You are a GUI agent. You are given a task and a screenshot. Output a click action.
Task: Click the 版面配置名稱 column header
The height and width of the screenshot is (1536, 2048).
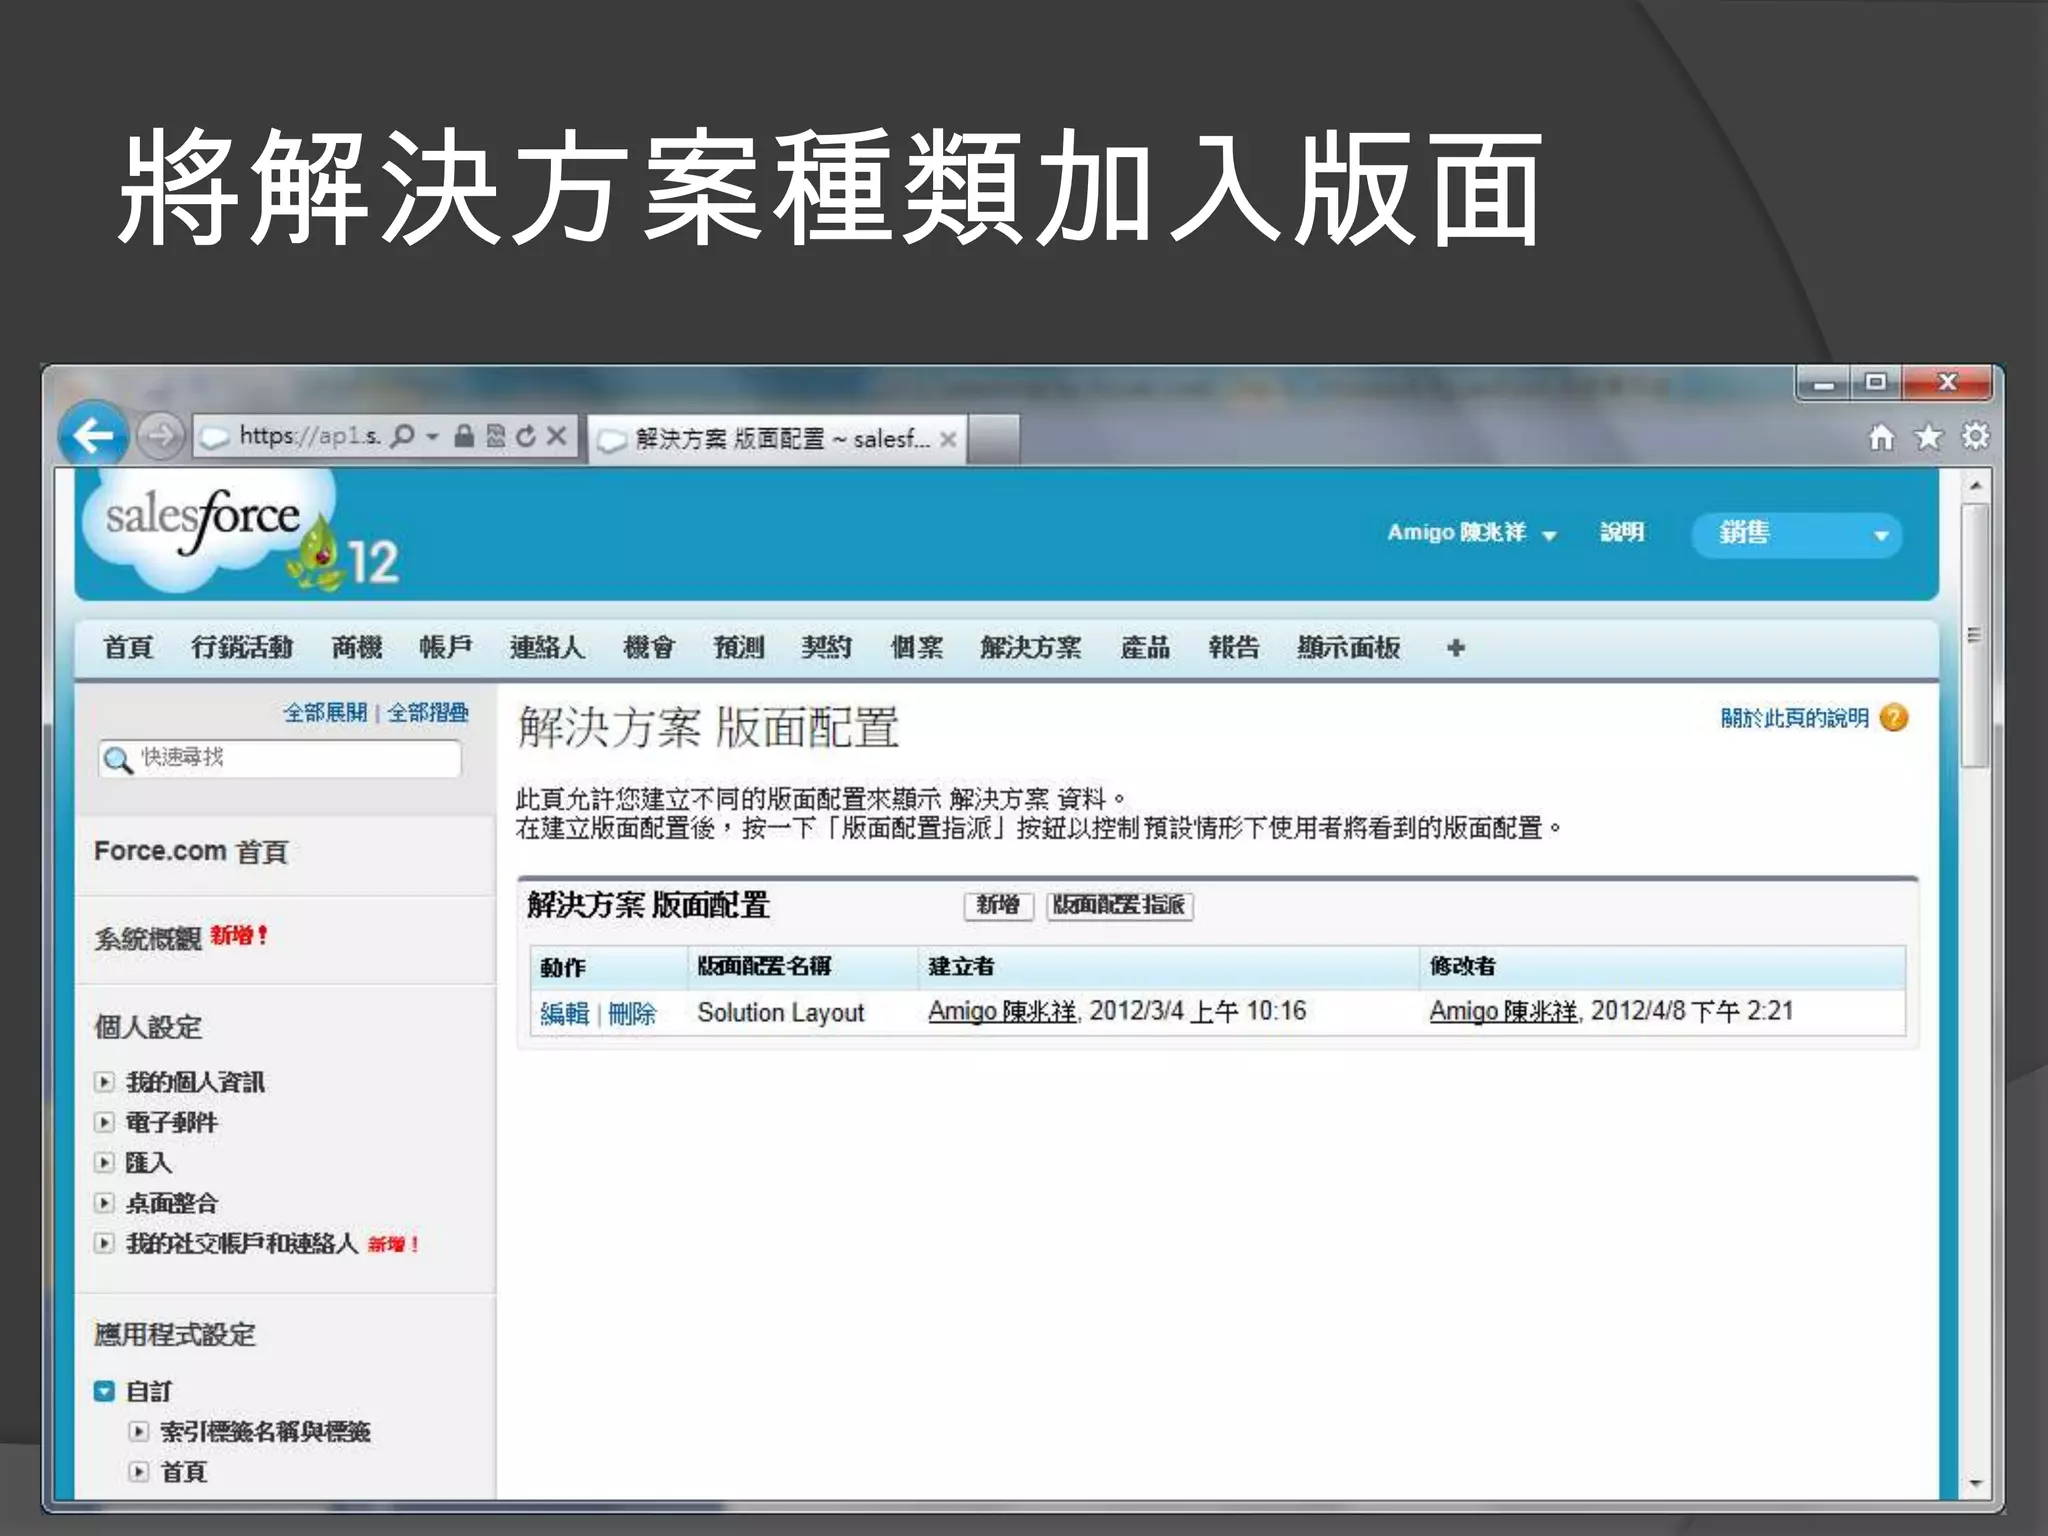(765, 967)
